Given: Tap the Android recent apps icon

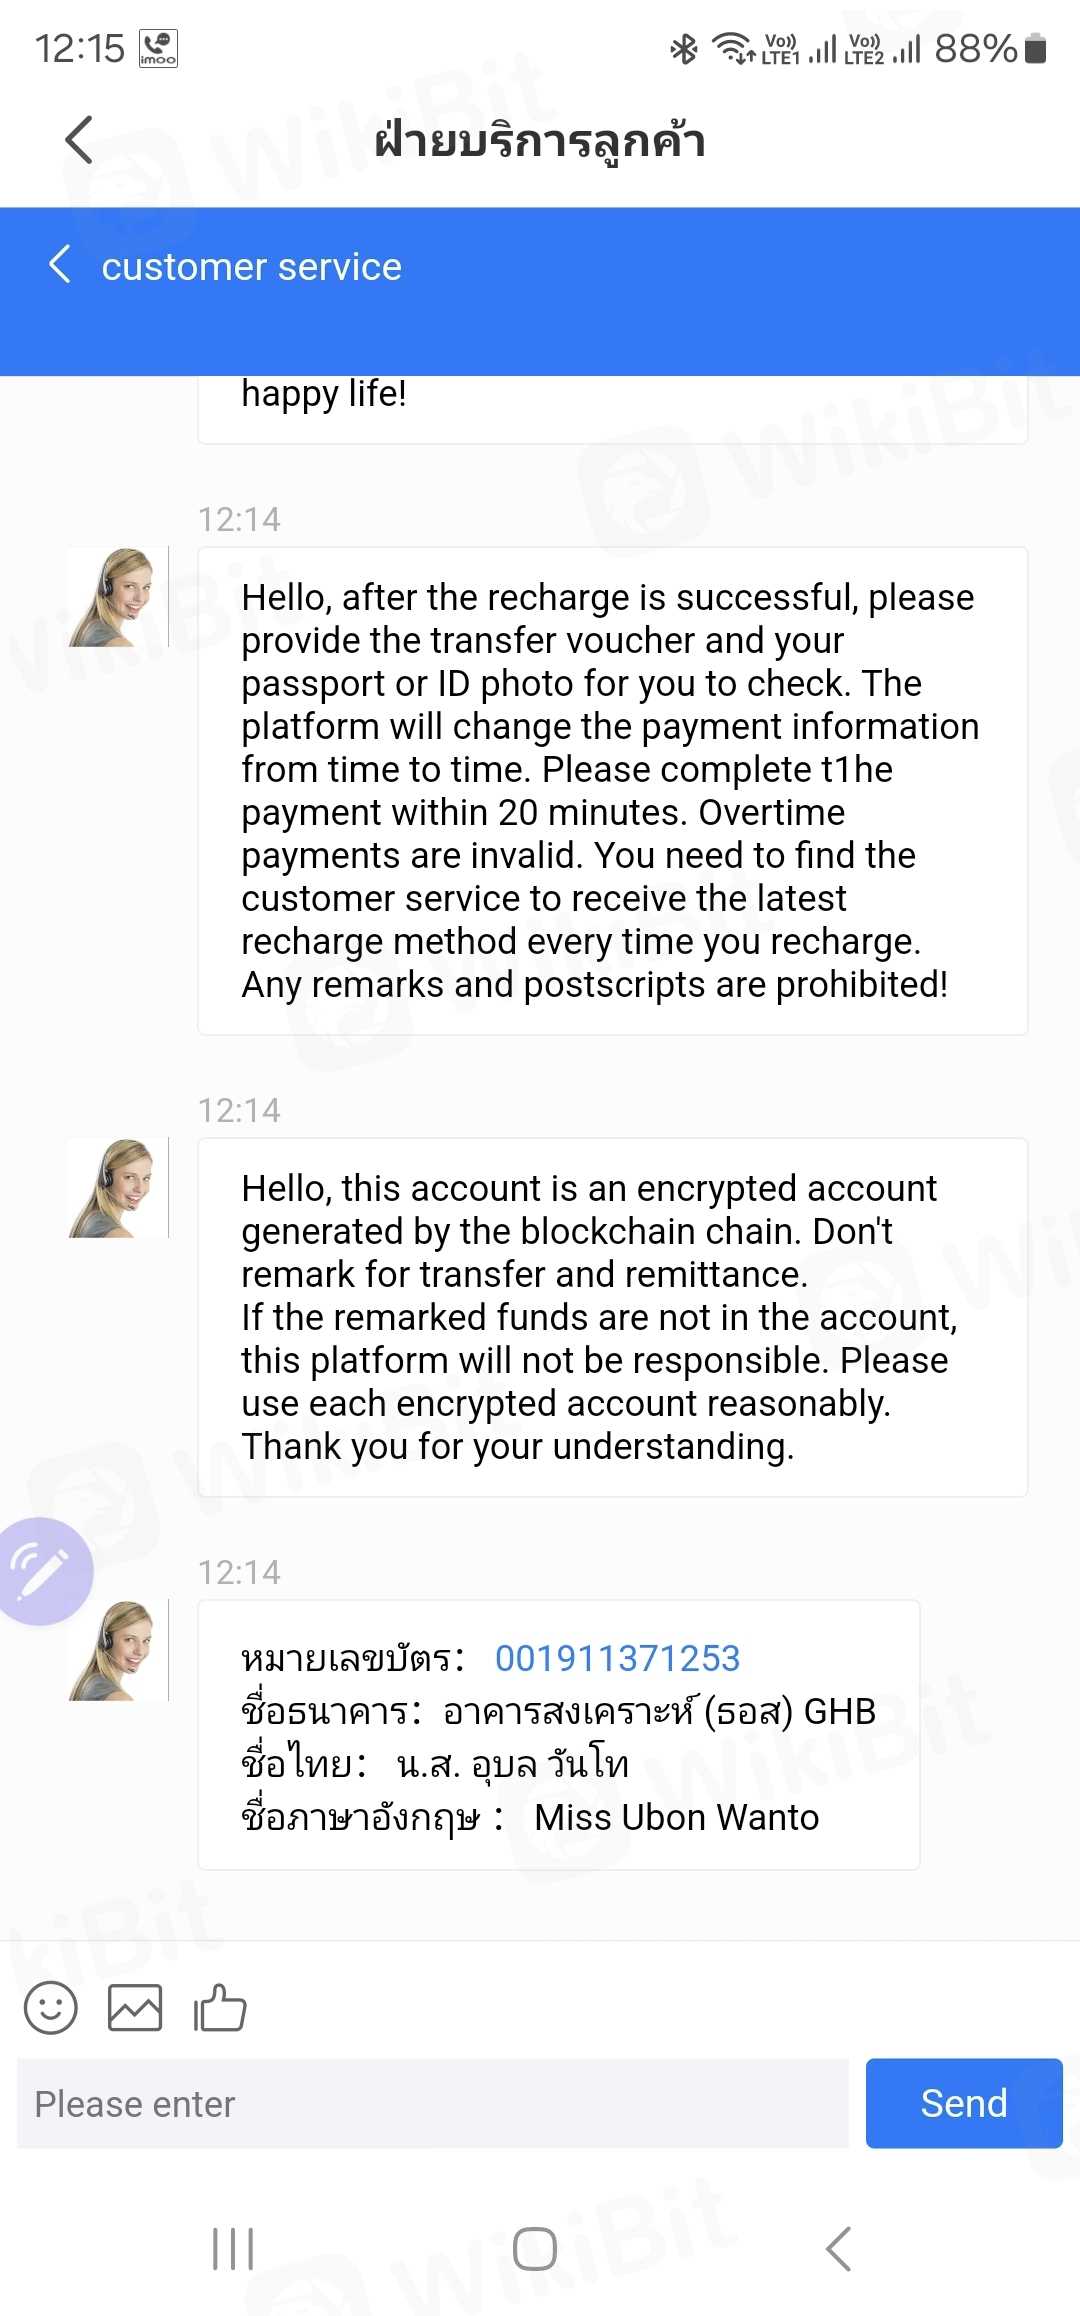Looking at the screenshot, I should pos(233,2249).
